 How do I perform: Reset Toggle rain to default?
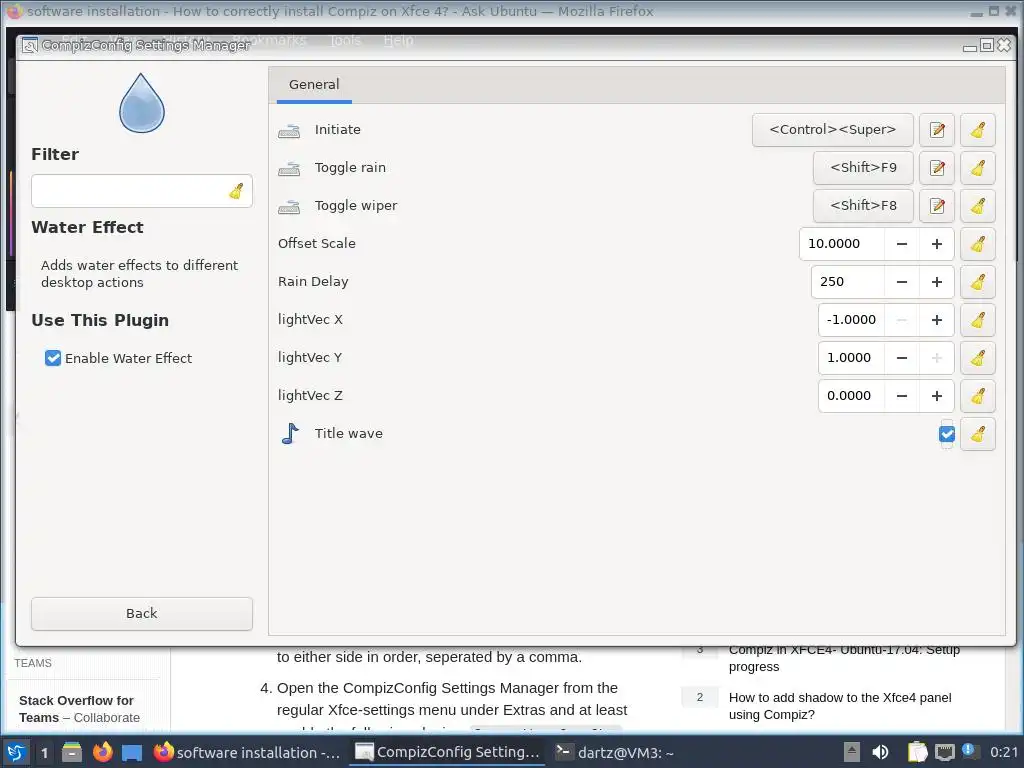(978, 168)
